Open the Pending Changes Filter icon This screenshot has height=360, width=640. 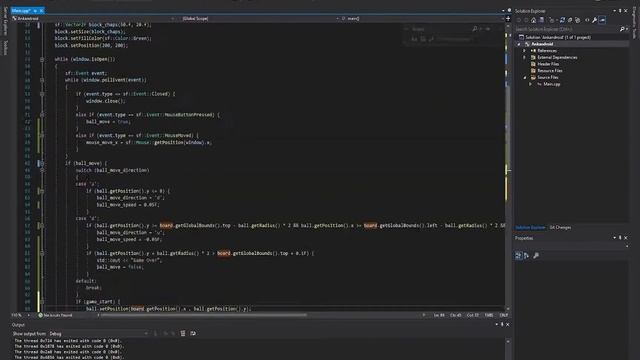[x=552, y=20]
